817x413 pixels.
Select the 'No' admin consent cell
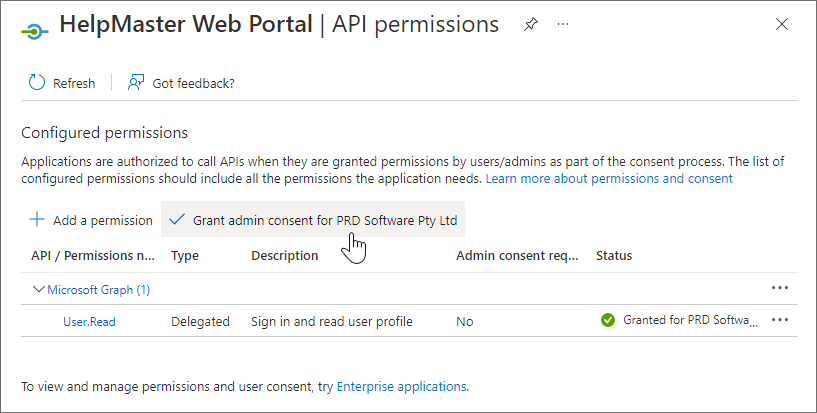coord(464,321)
